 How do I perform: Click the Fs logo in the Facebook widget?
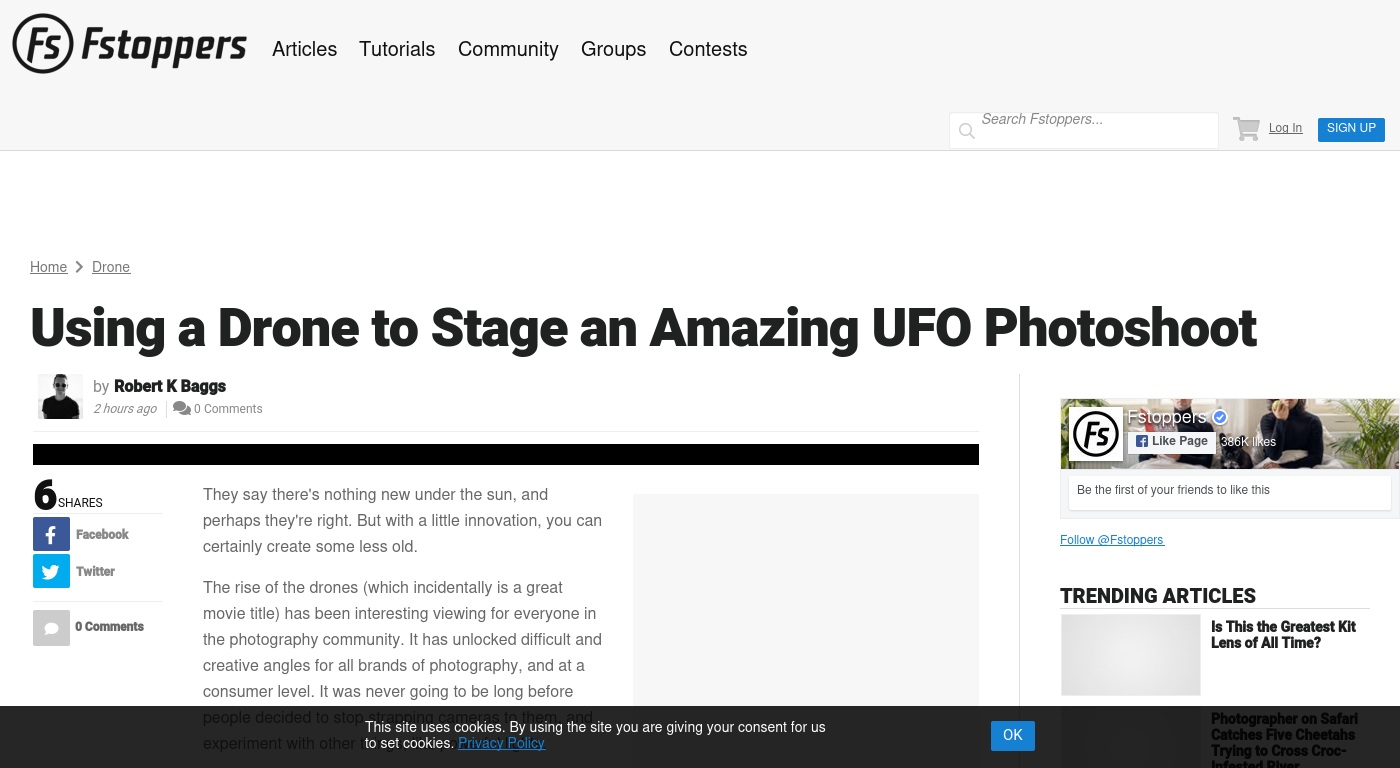pos(1096,434)
